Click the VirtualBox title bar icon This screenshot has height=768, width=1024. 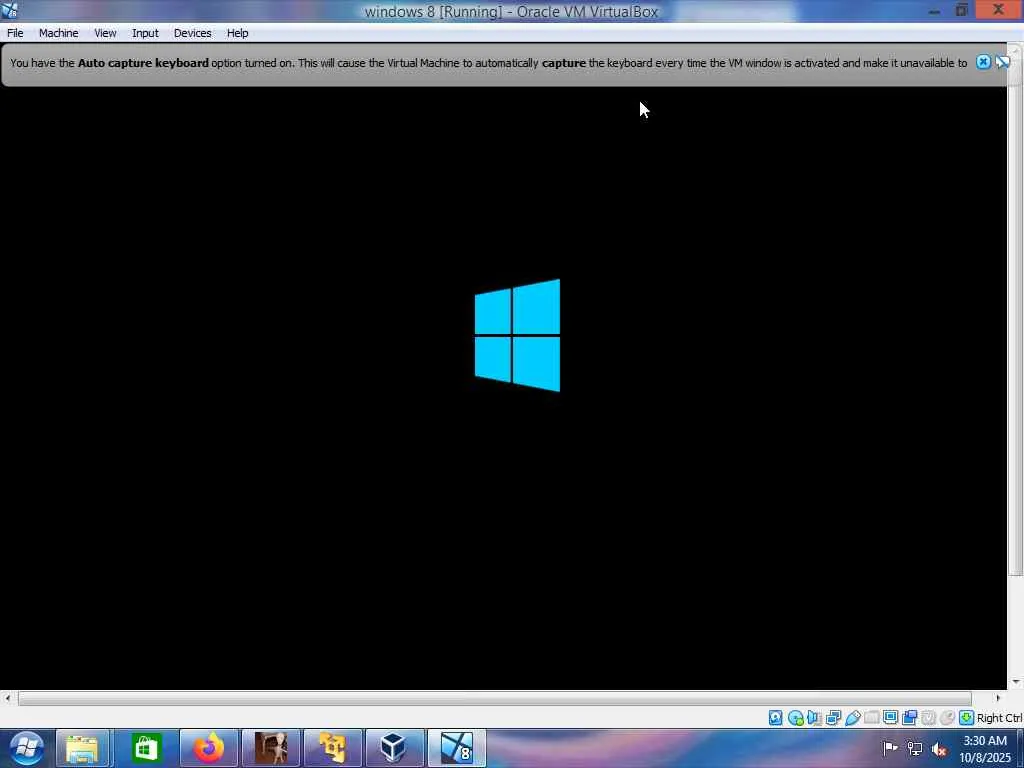[9, 10]
